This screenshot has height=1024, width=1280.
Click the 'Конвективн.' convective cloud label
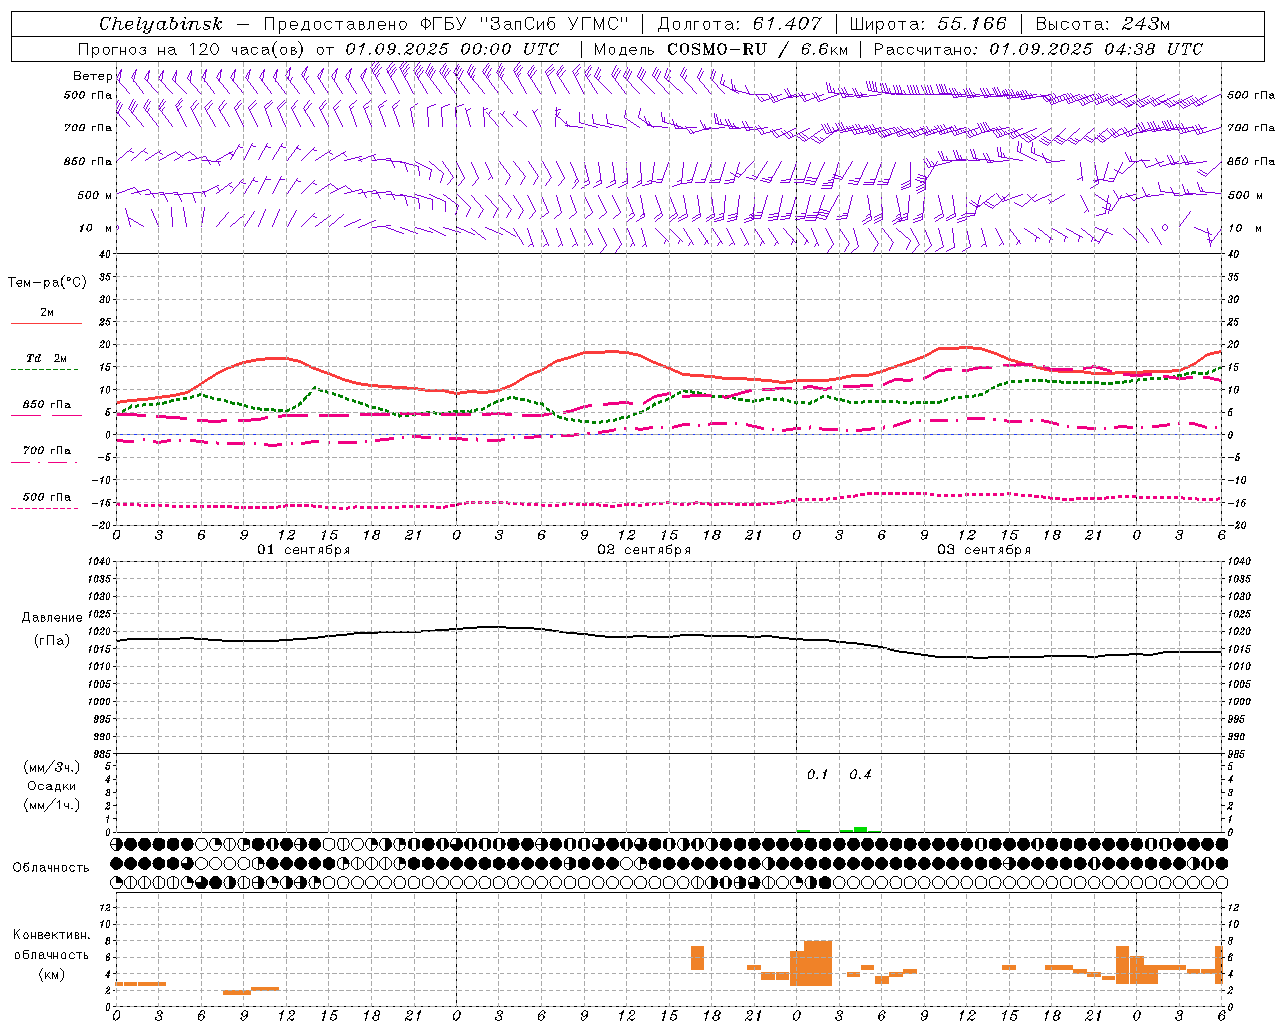[52, 935]
